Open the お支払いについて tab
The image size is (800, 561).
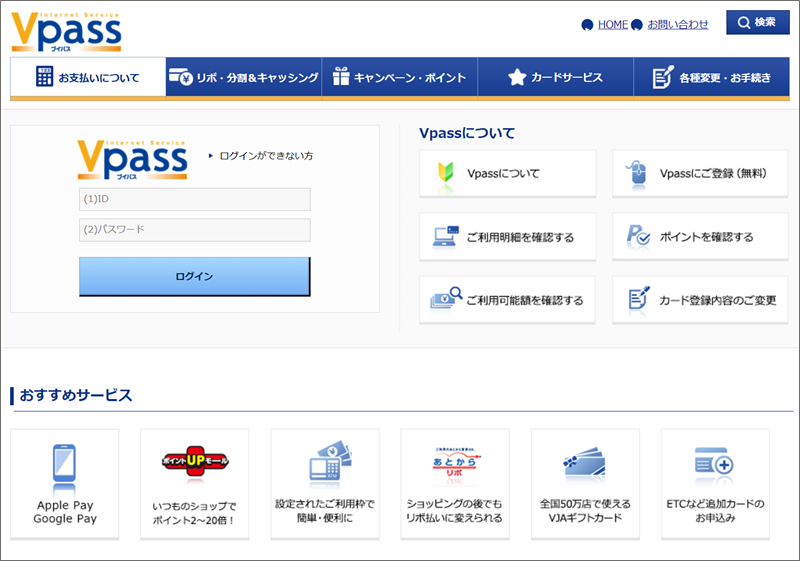click(x=88, y=77)
